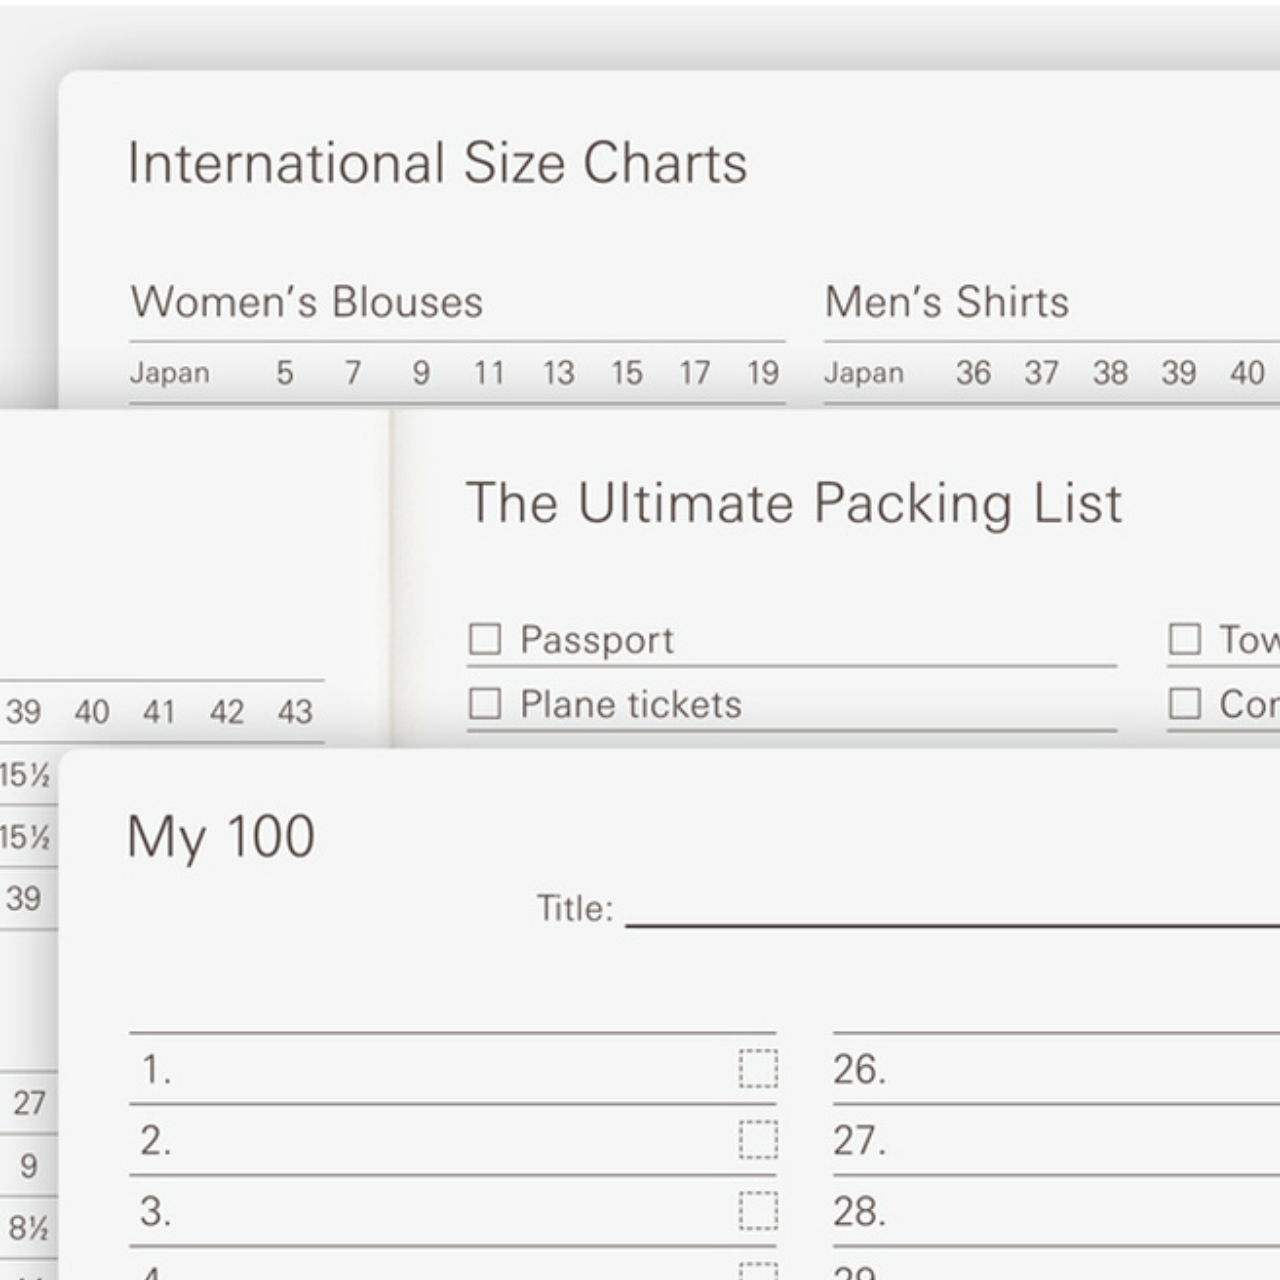
Task: Check the dashed box on line 1
Action: click(758, 1068)
